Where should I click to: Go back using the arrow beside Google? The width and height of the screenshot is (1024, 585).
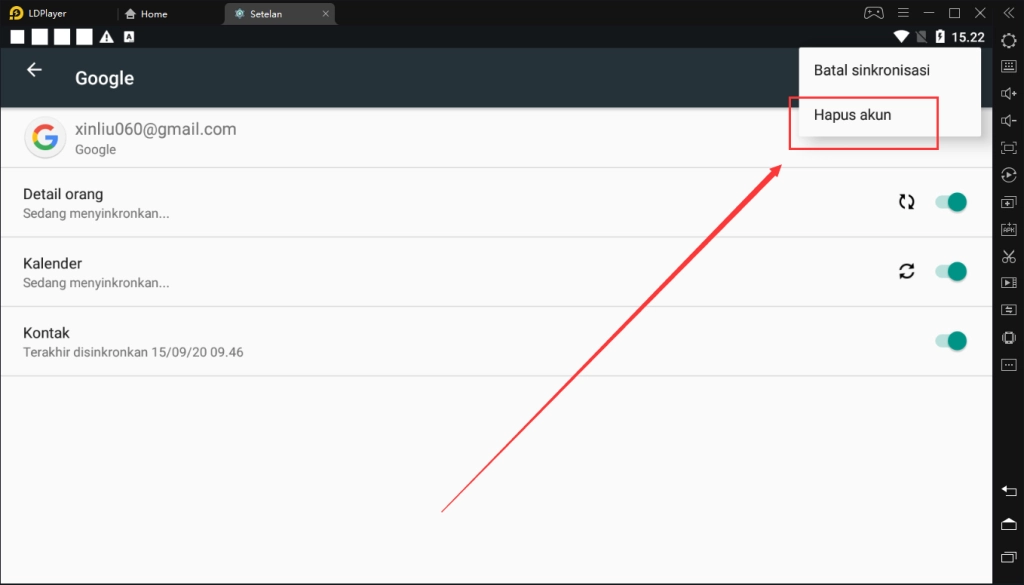[x=34, y=70]
